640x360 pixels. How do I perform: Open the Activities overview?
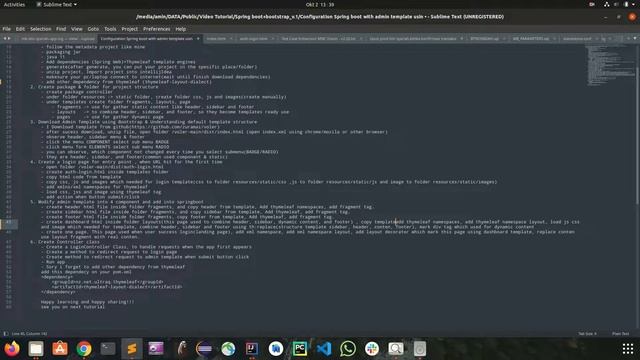tap(14, 4)
